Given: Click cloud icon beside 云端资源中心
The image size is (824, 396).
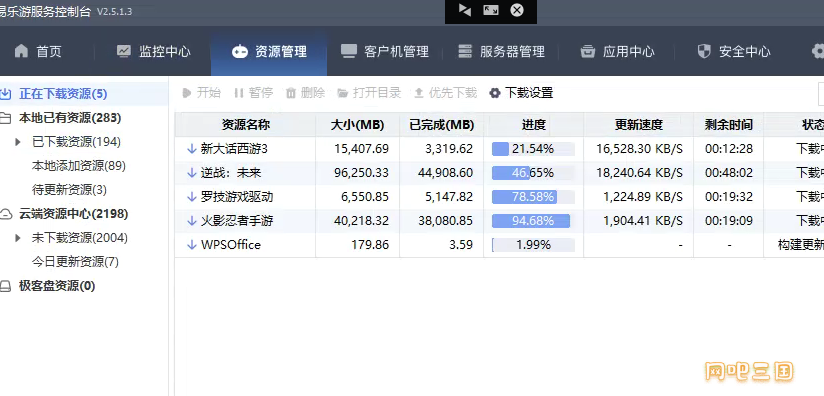Looking at the screenshot, I should point(5,214).
